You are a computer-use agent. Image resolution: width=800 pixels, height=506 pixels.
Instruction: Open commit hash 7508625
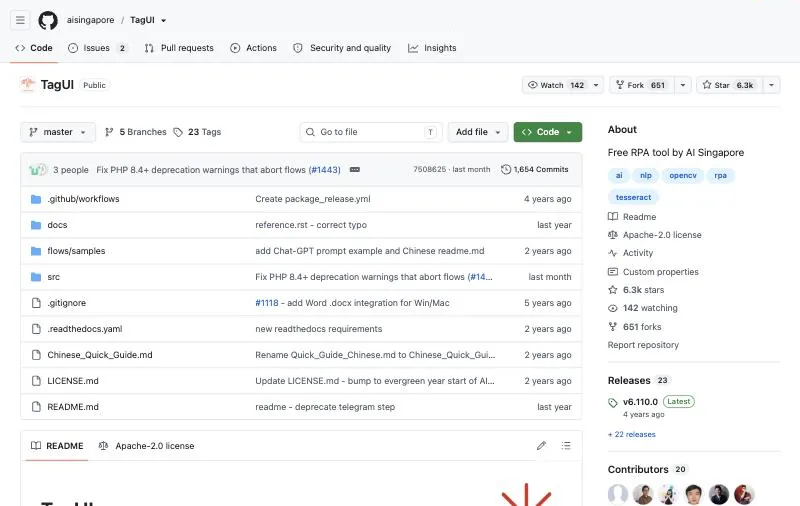click(430, 169)
